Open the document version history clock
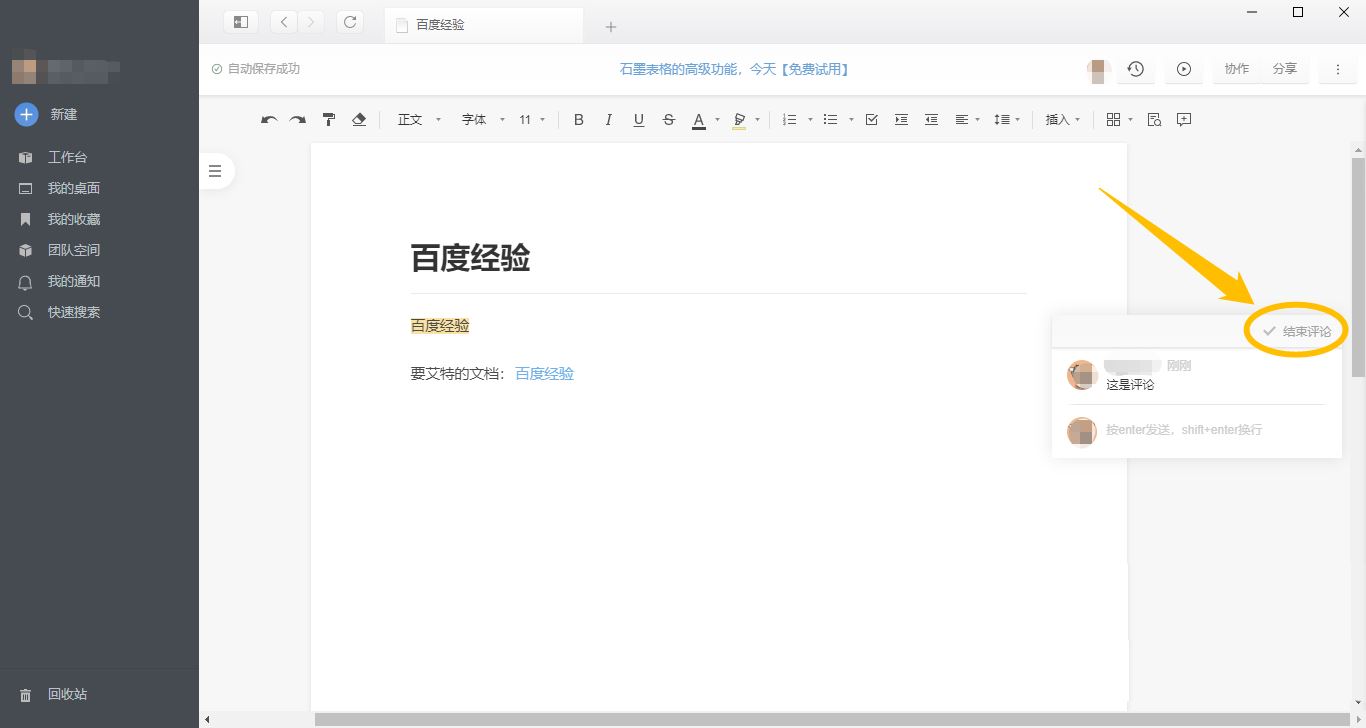The height and width of the screenshot is (728, 1366). (x=1135, y=69)
